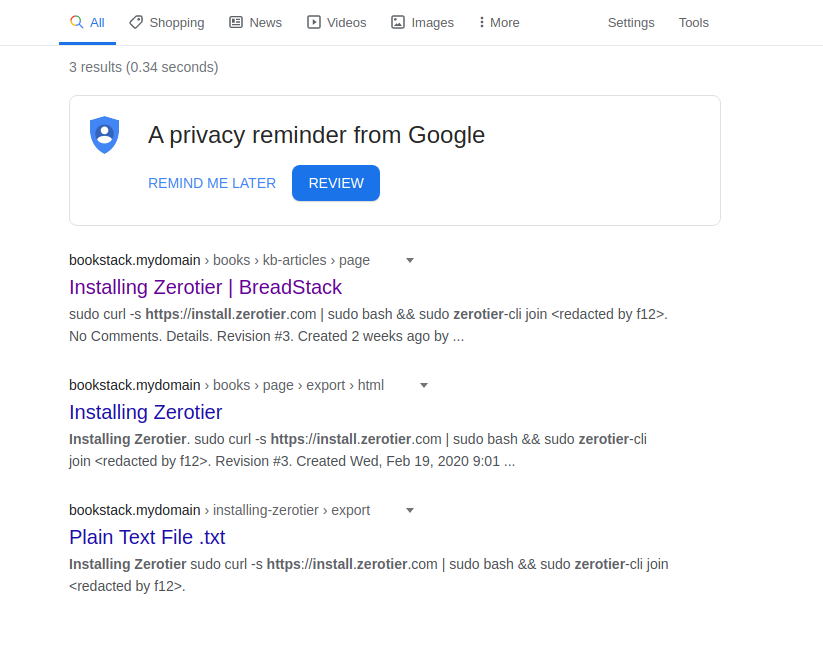This screenshot has height=647, width=823.
Task: Click the user silhouette inside the shield icon
Action: [104, 132]
